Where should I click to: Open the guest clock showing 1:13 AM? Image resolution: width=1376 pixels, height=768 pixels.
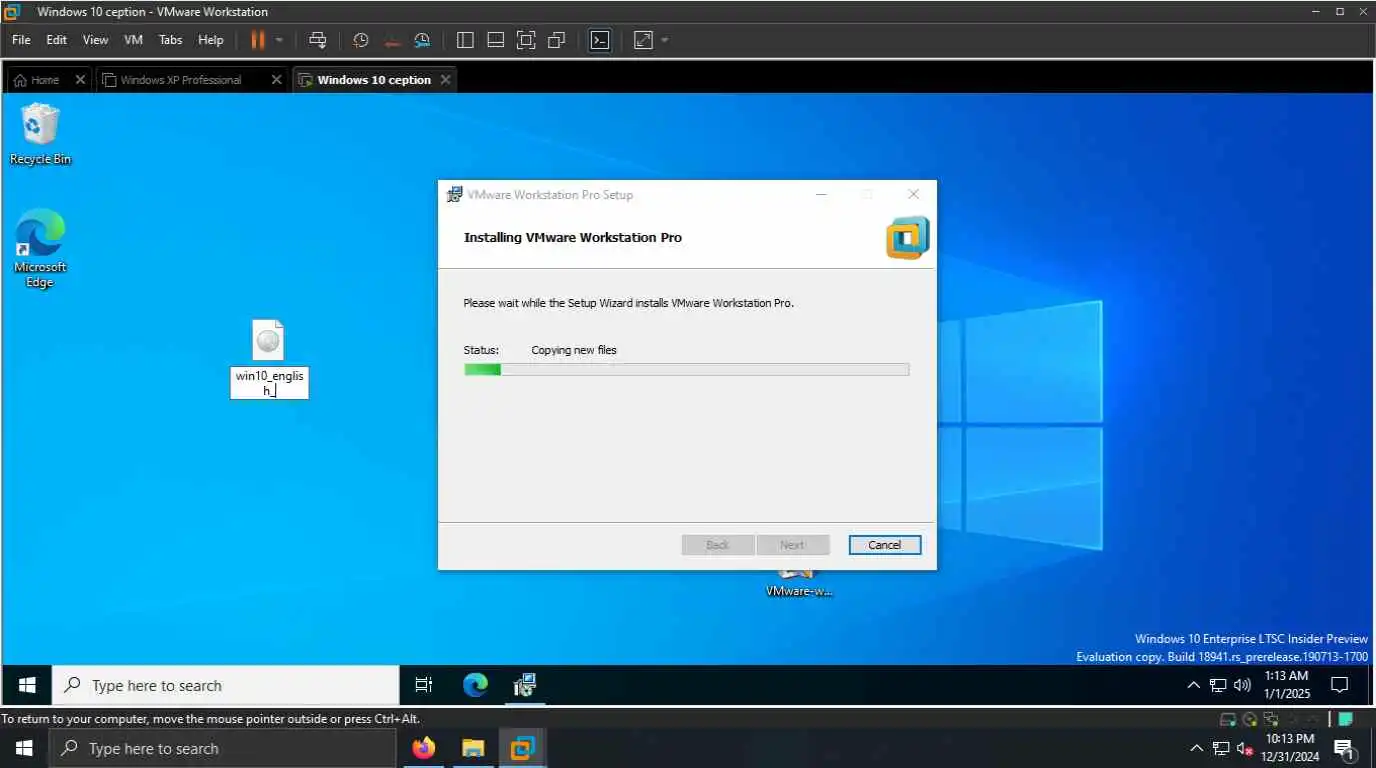click(x=1286, y=685)
